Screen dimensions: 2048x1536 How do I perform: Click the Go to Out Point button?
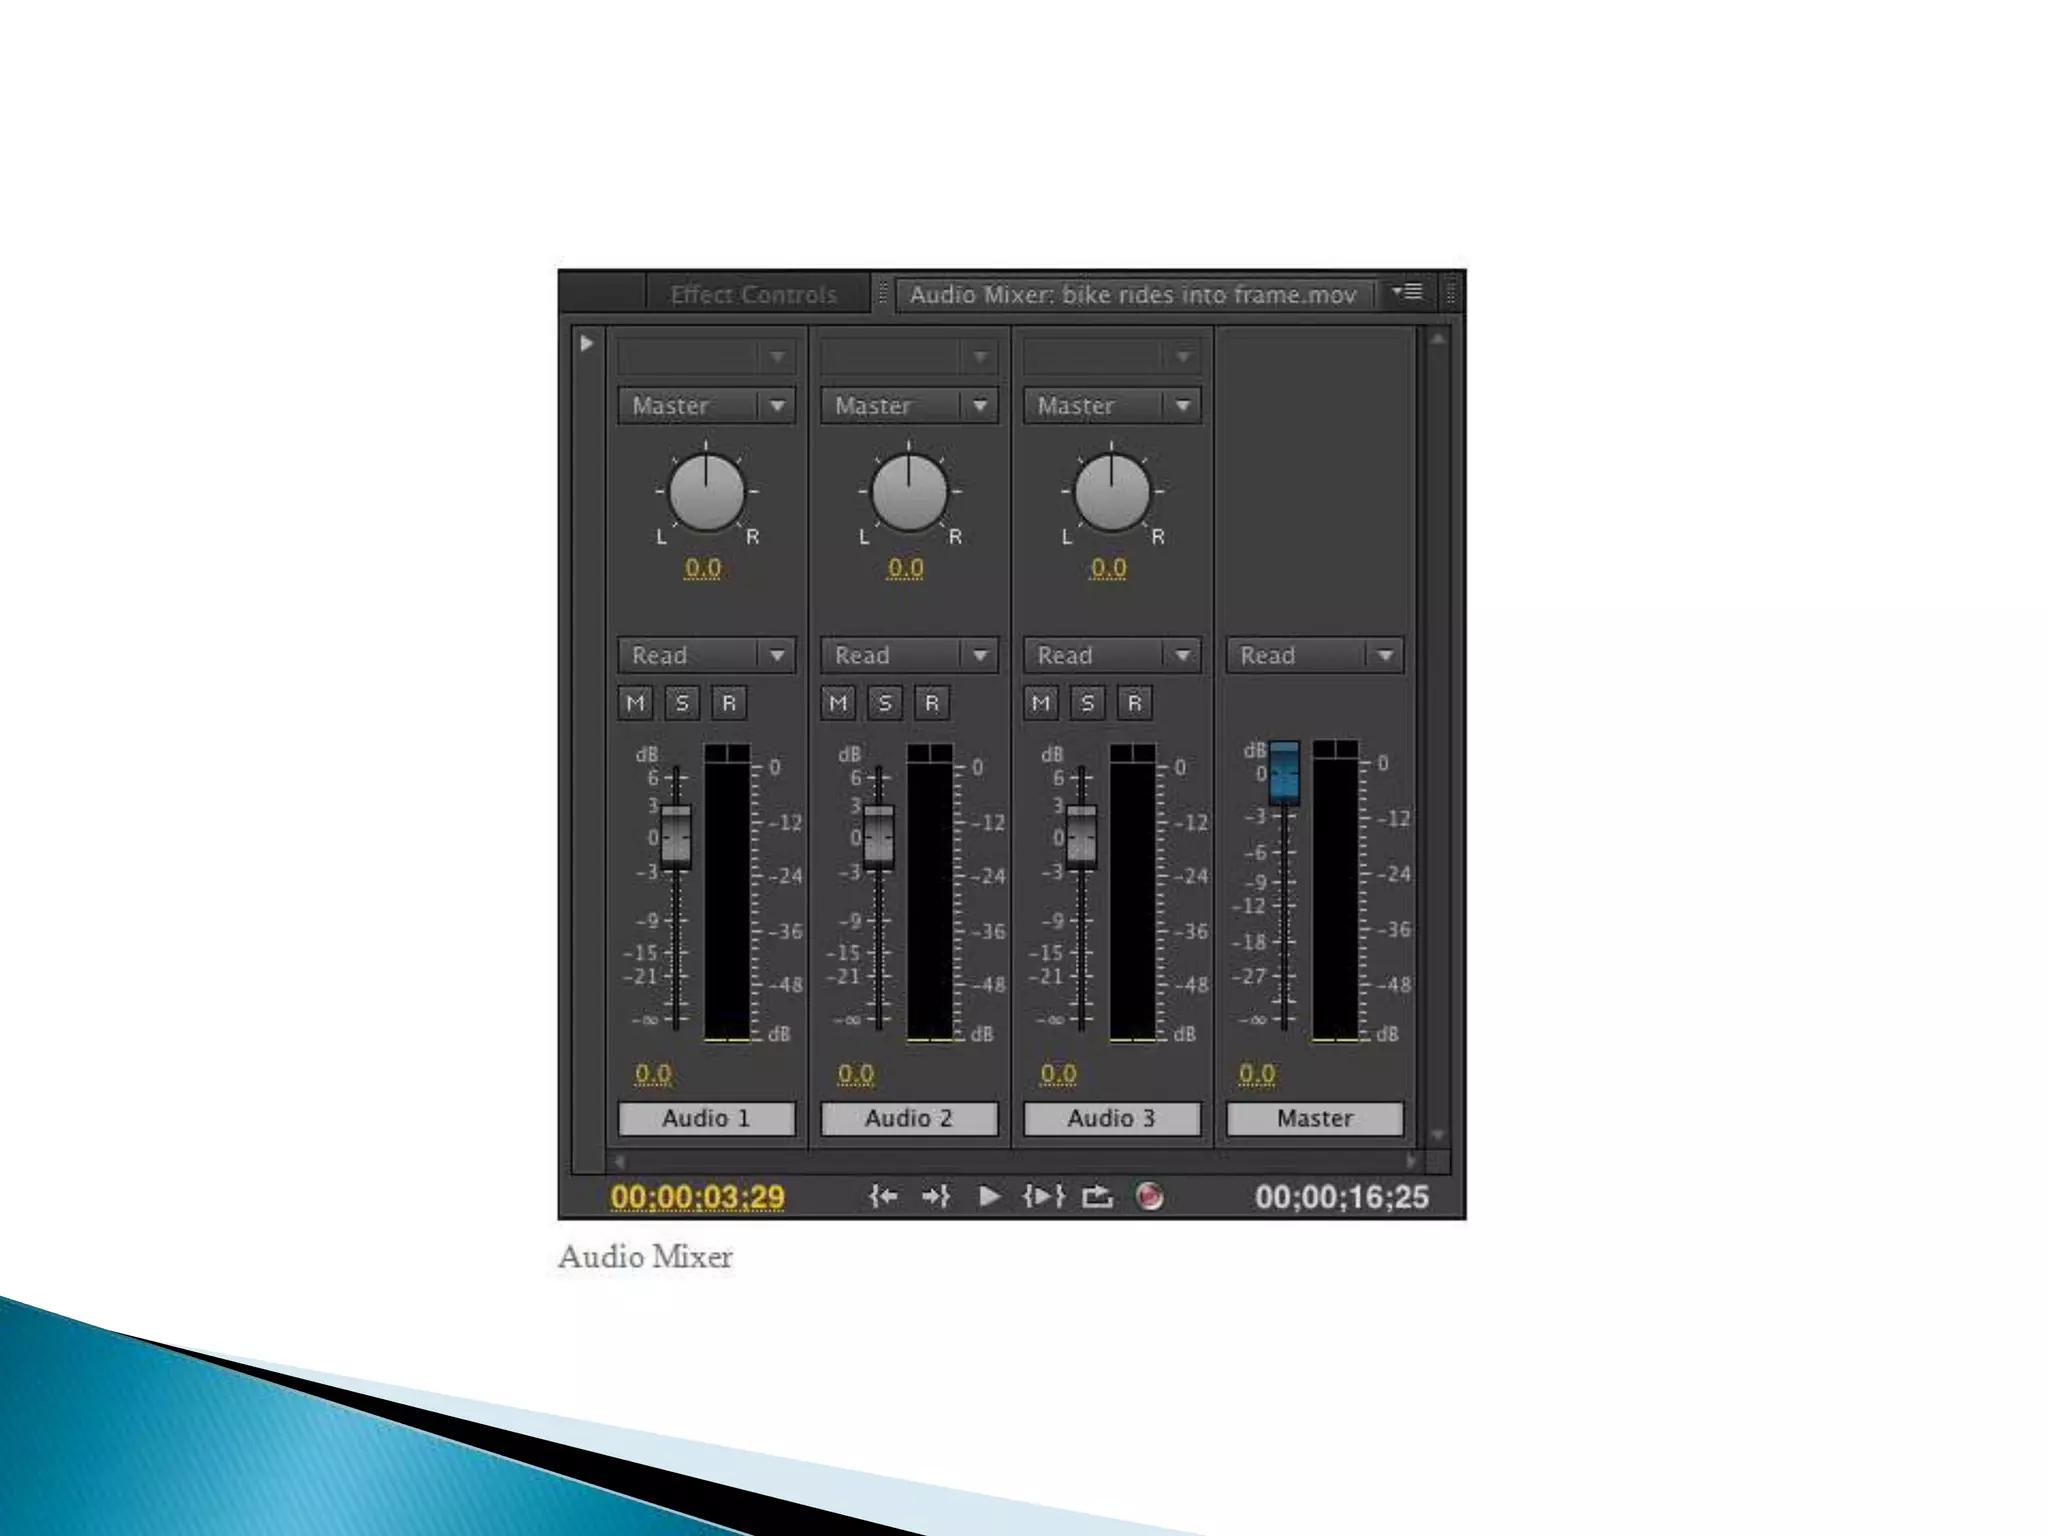point(936,1196)
